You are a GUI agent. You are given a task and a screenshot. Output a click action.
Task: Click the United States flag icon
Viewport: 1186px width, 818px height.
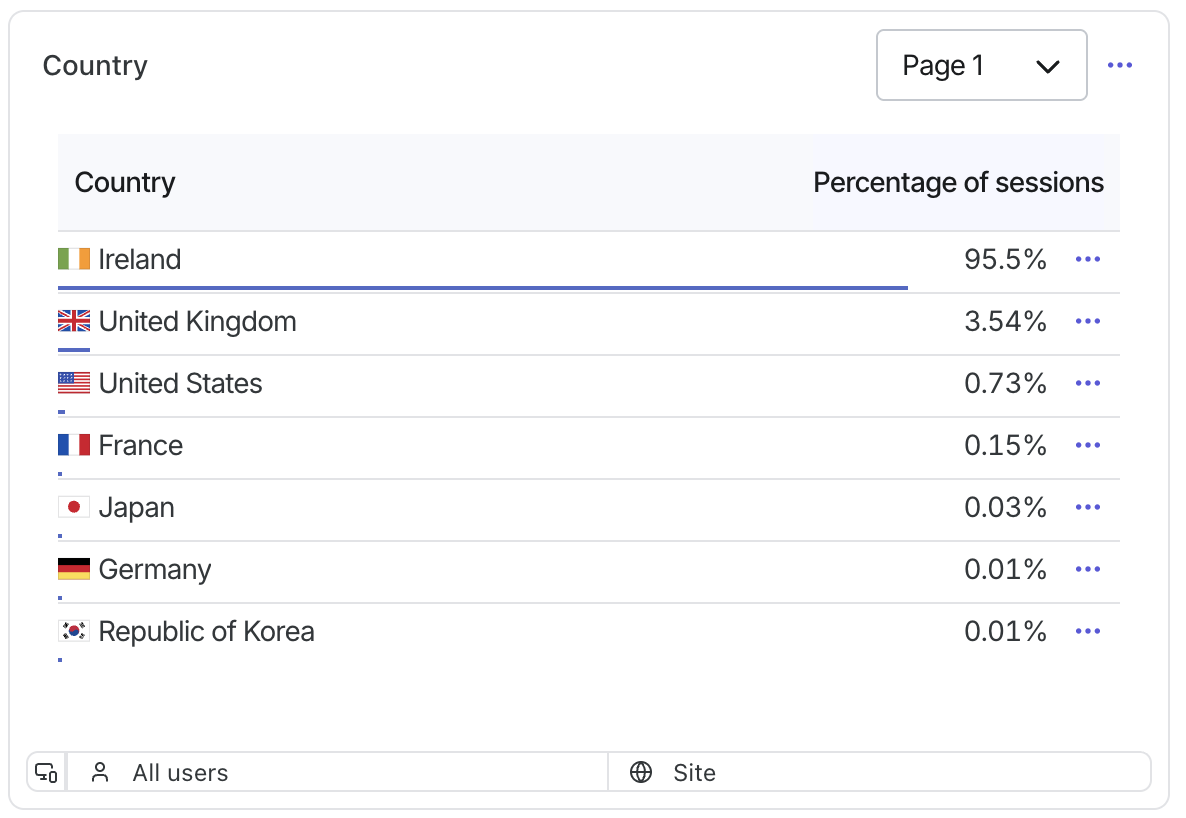pyautogui.click(x=74, y=383)
